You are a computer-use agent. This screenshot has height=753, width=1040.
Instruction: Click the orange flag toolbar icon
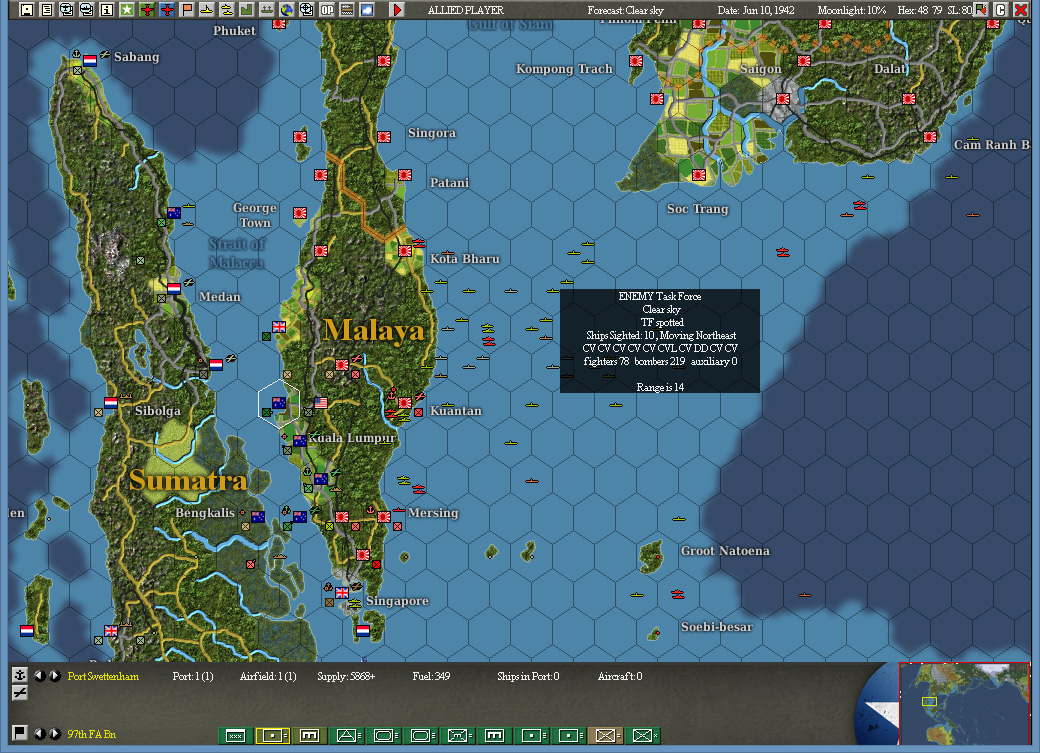[x=187, y=10]
